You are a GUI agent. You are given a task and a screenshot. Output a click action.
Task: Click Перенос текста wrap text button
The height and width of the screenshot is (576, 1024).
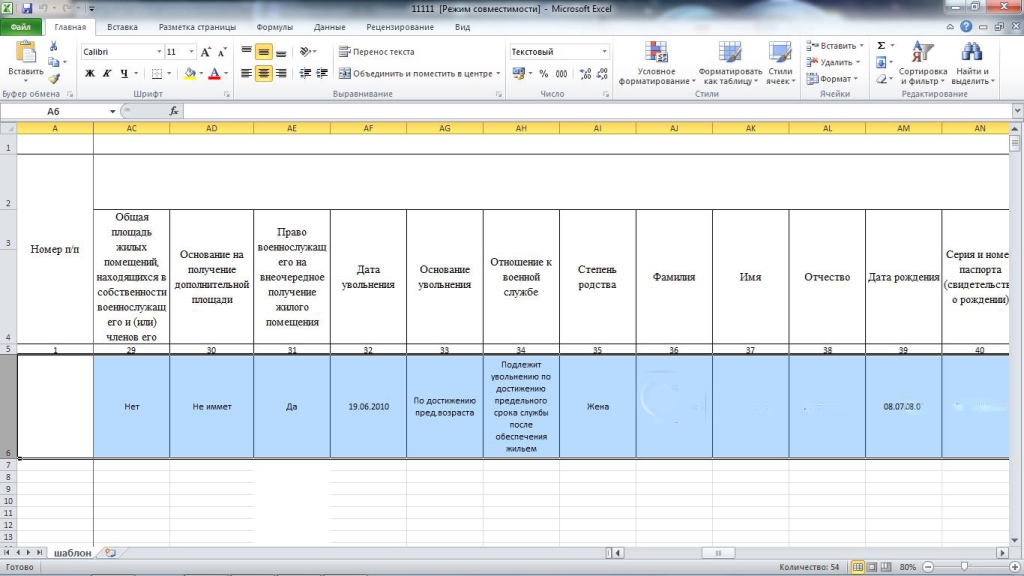[377, 52]
